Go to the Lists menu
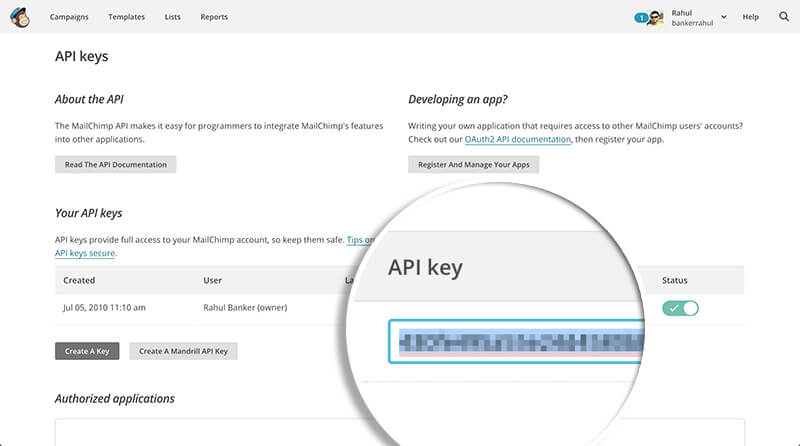 (x=172, y=17)
